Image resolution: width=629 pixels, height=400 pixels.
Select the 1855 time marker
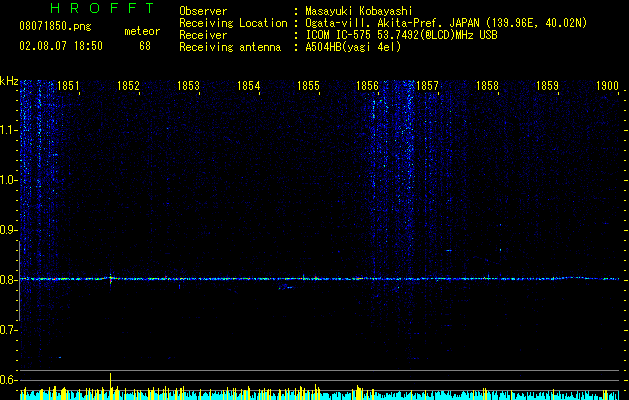pyautogui.click(x=308, y=86)
